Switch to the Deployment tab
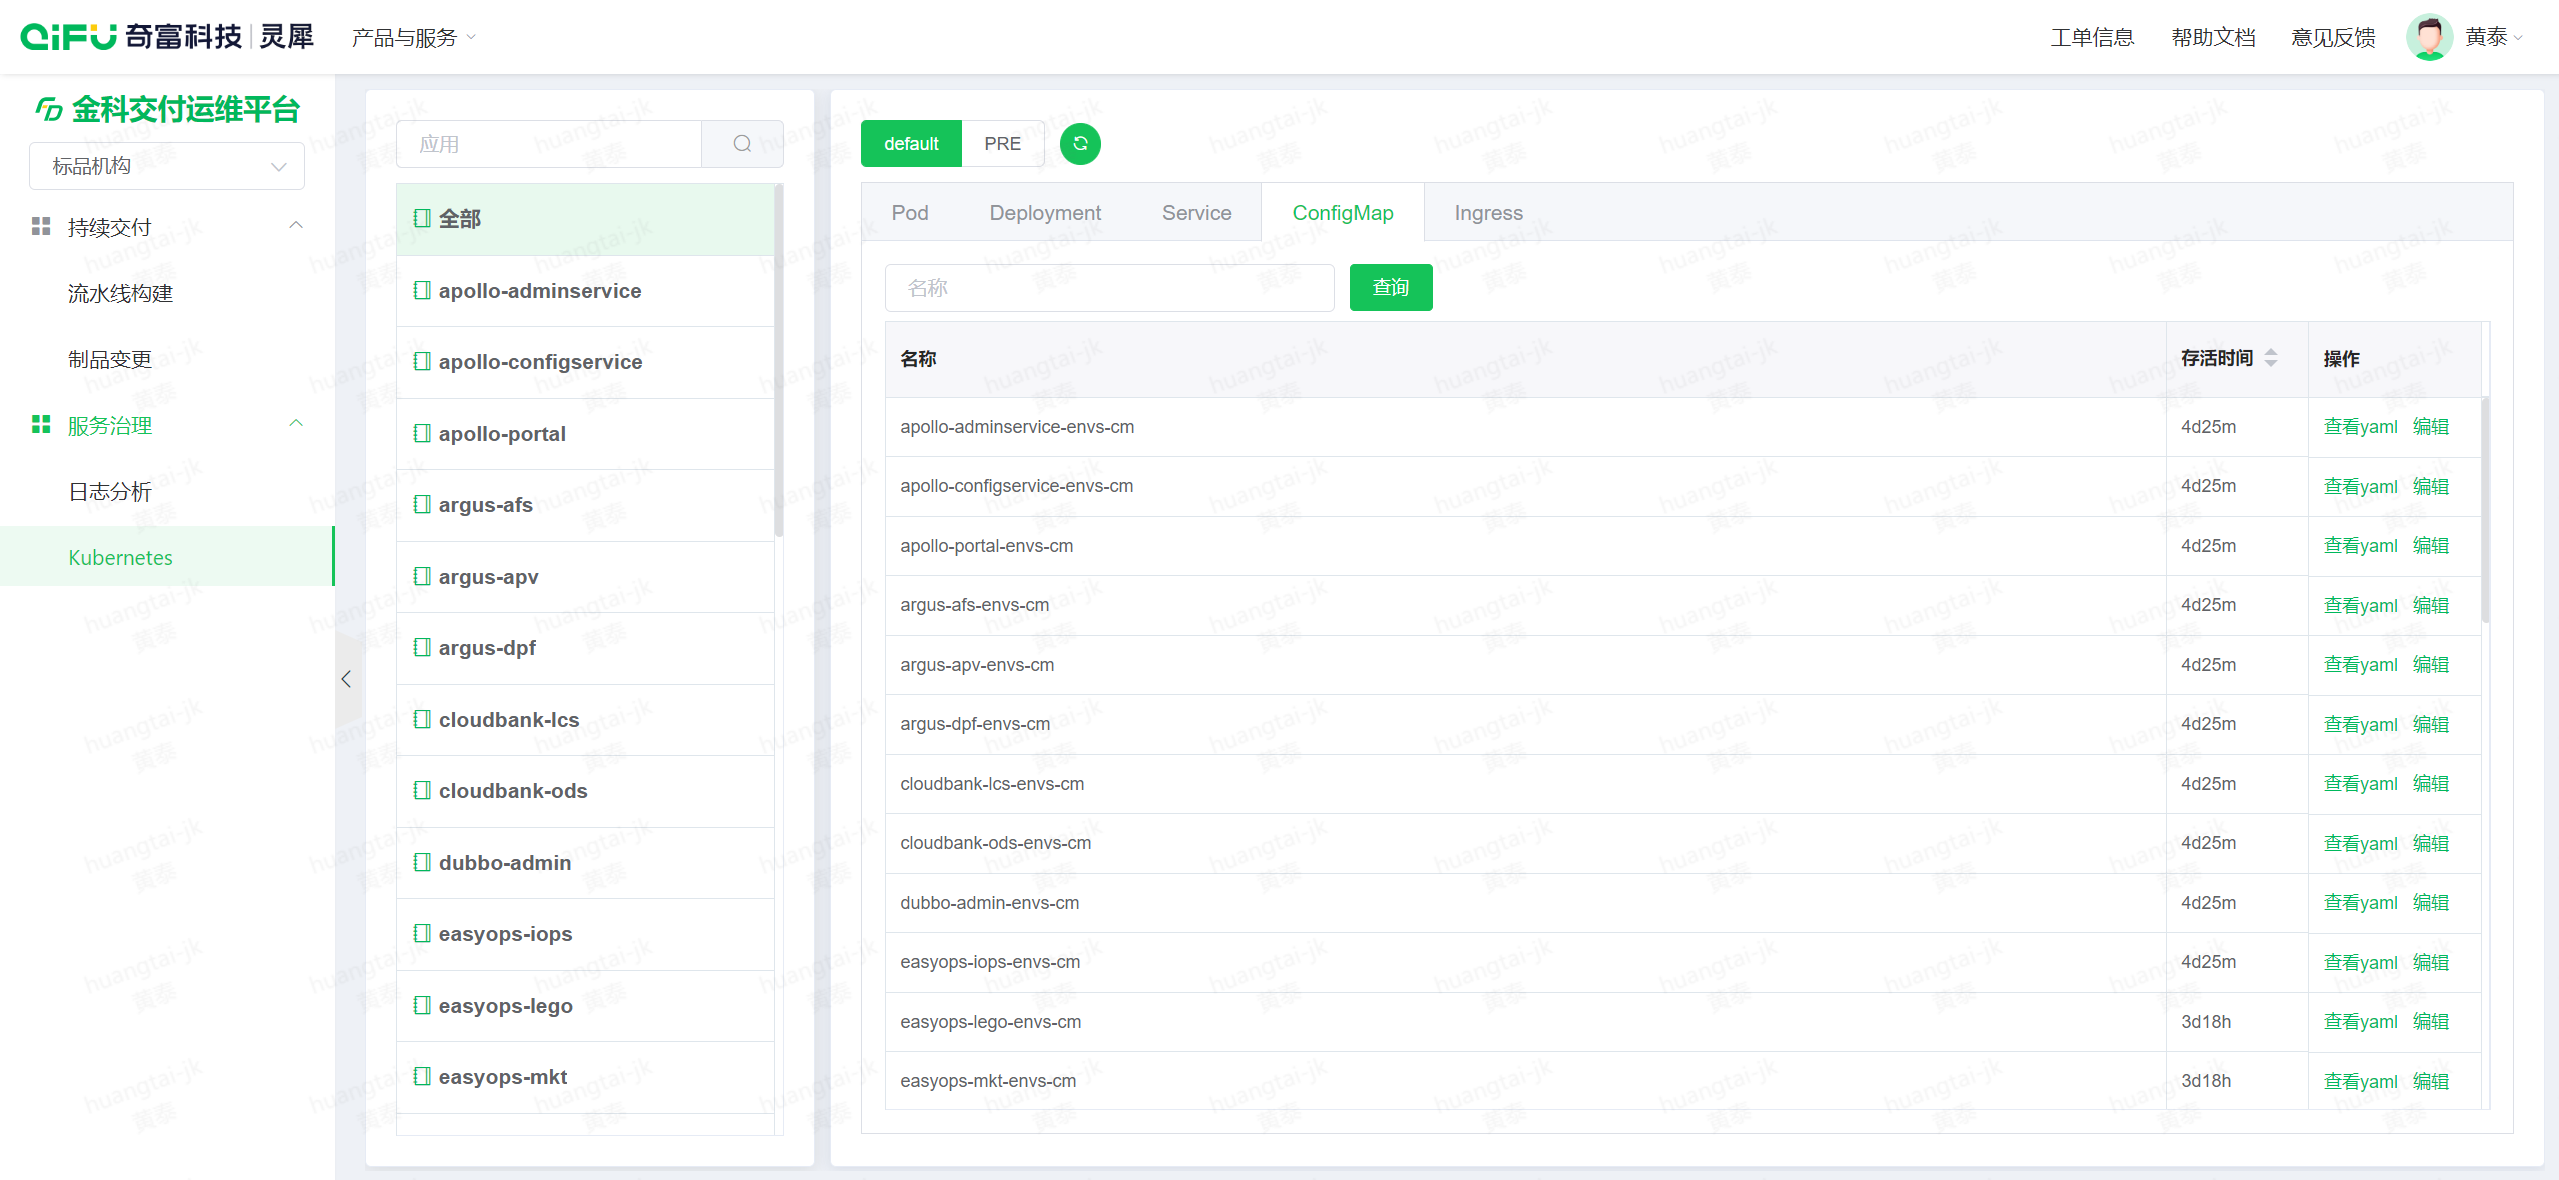2559x1180 pixels. 1044,213
